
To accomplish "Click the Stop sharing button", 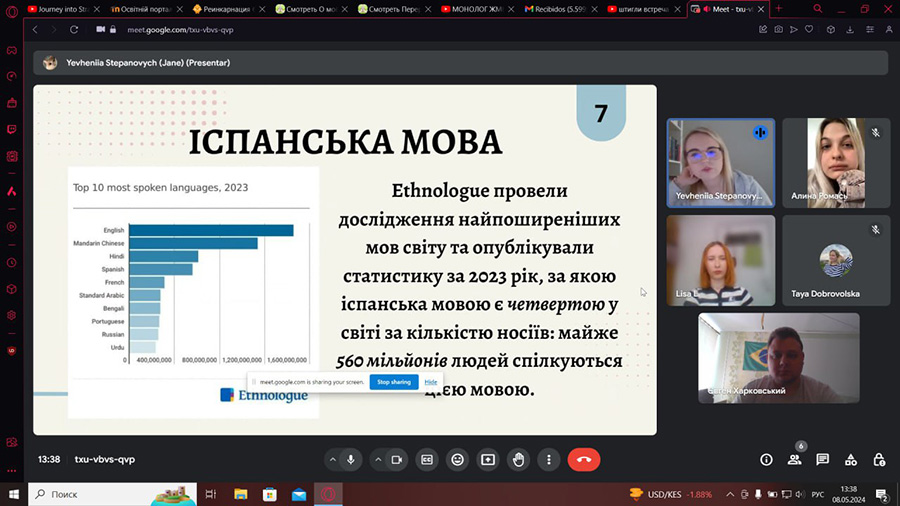I will coord(393,382).
